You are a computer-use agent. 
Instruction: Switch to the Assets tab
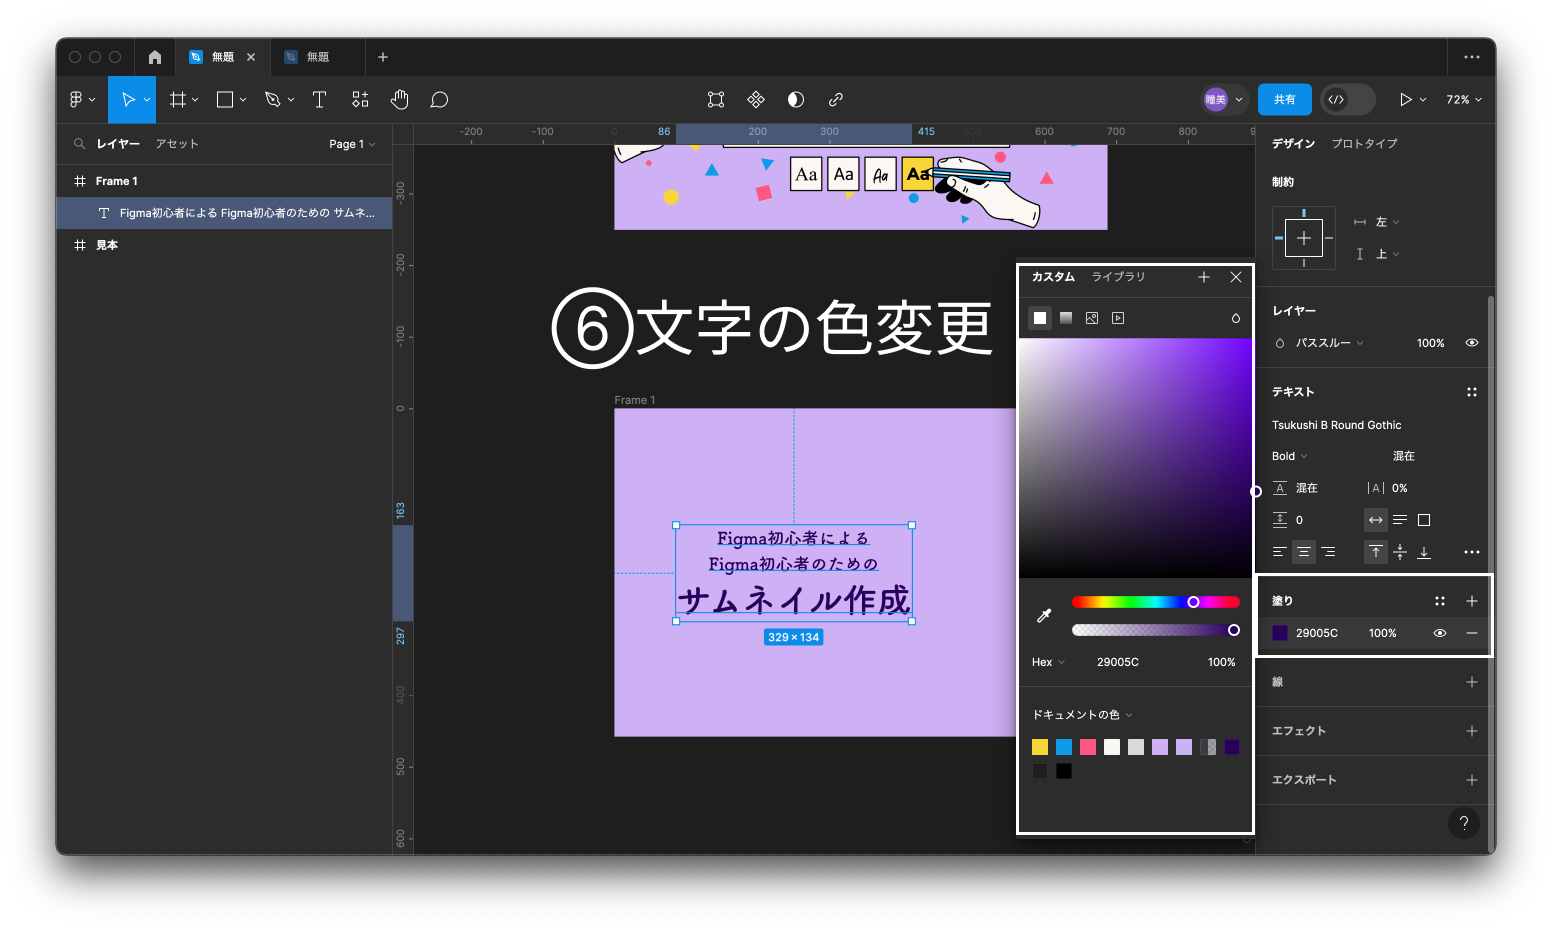point(177,144)
